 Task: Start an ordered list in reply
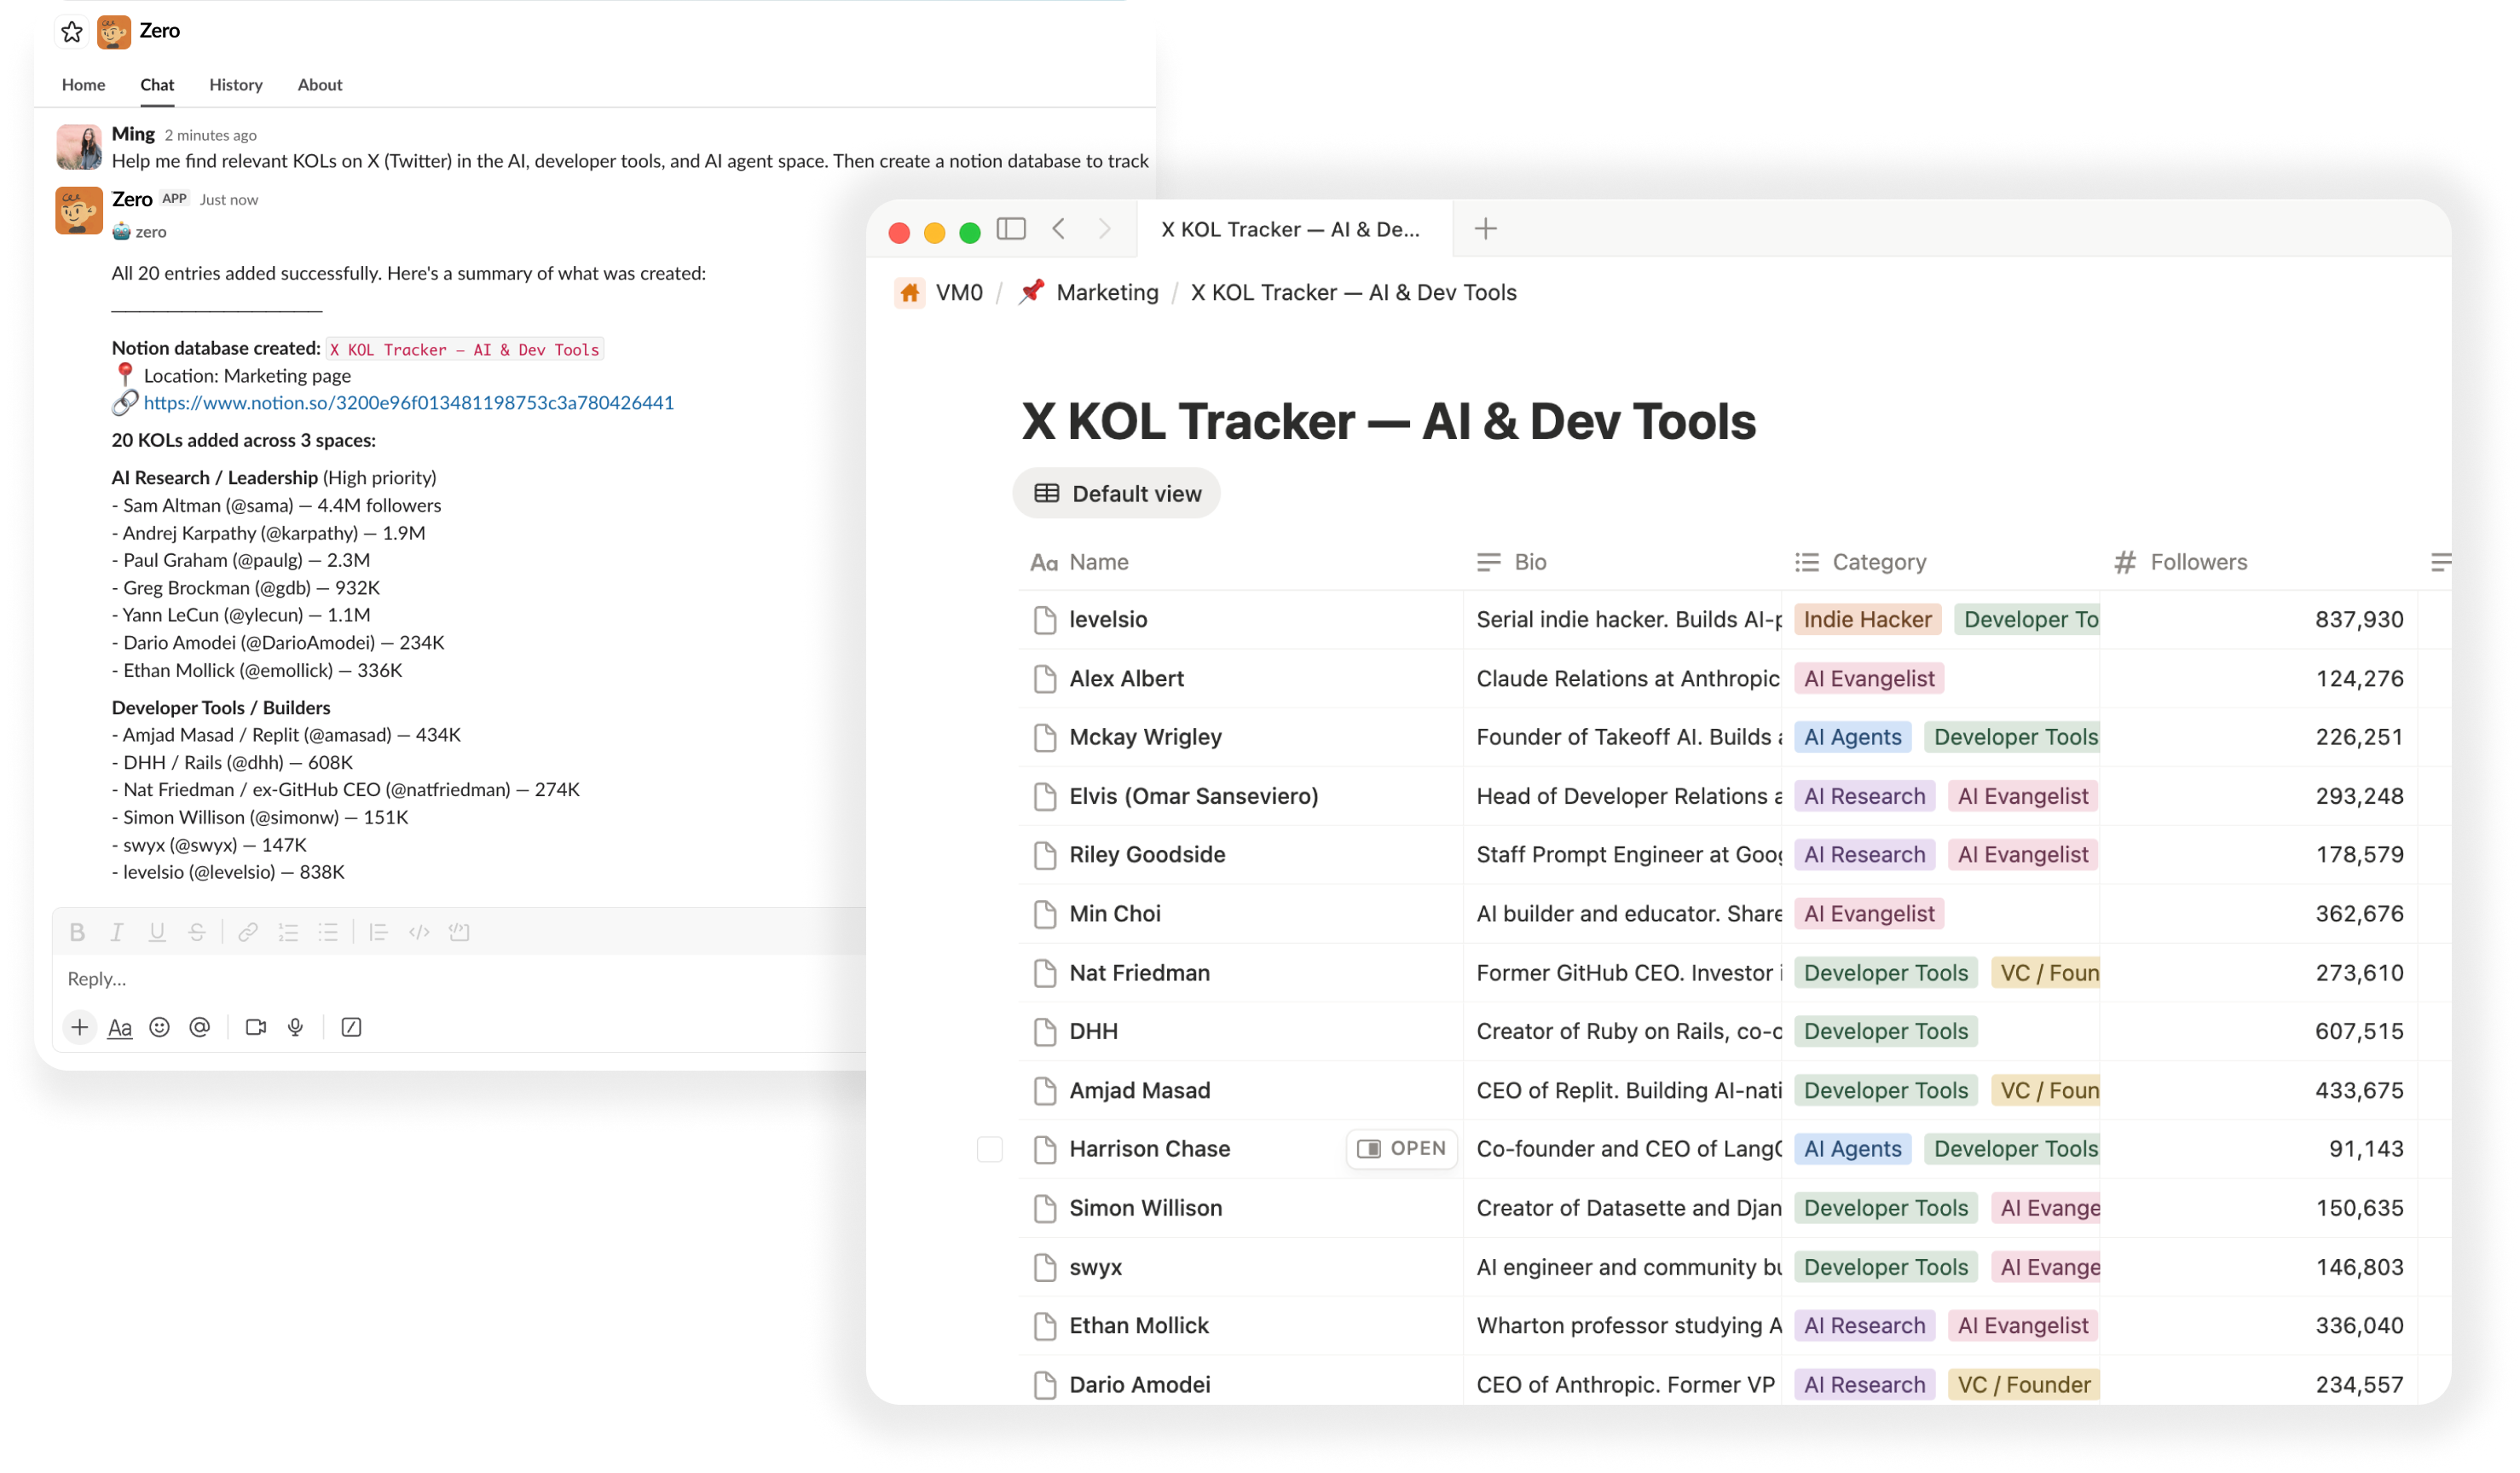[288, 932]
